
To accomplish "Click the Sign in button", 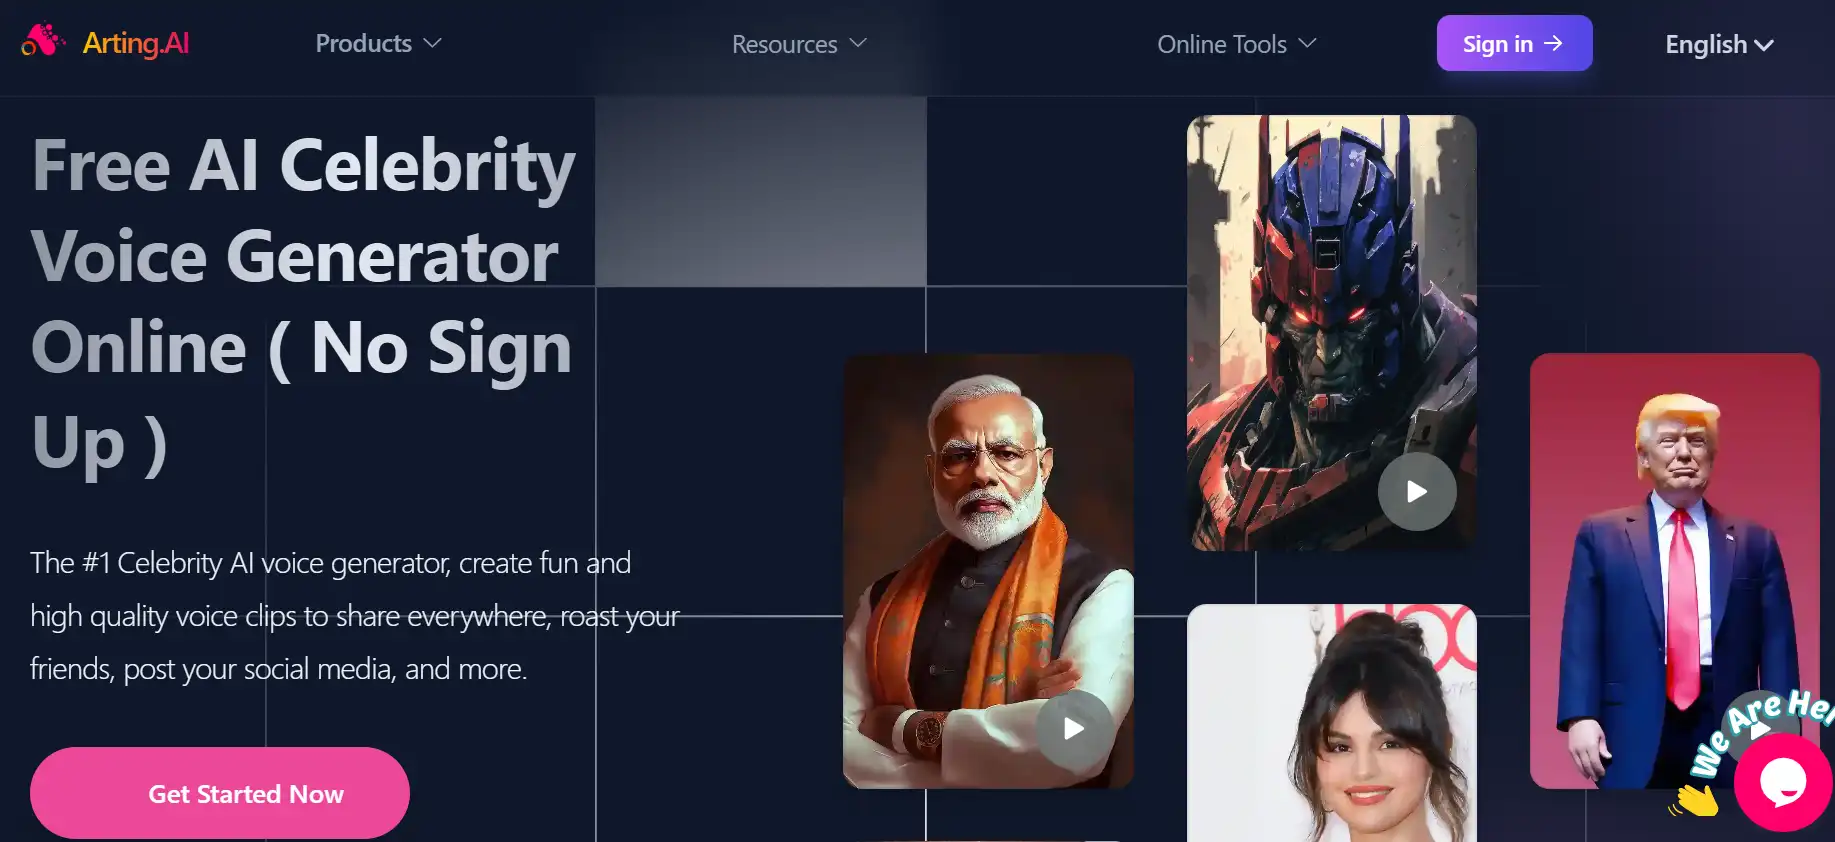I will pyautogui.click(x=1514, y=43).
